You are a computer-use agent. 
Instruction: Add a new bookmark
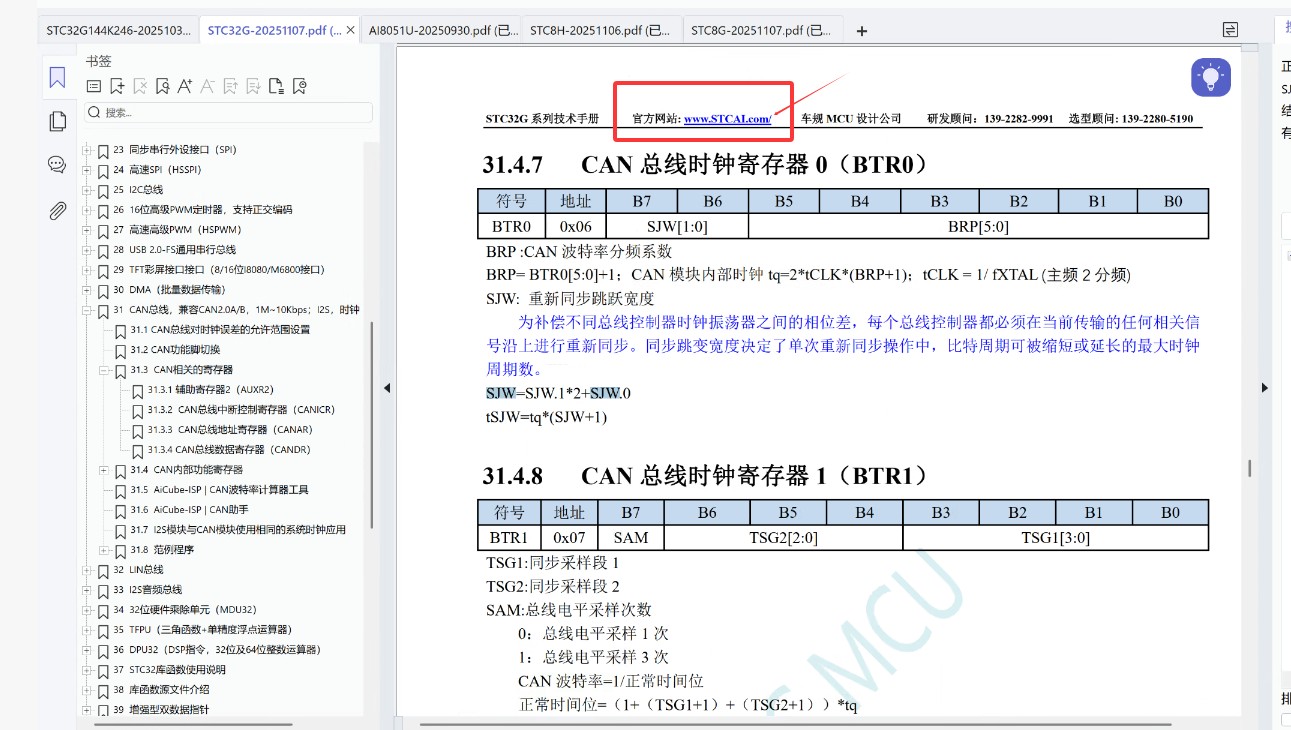tap(116, 86)
